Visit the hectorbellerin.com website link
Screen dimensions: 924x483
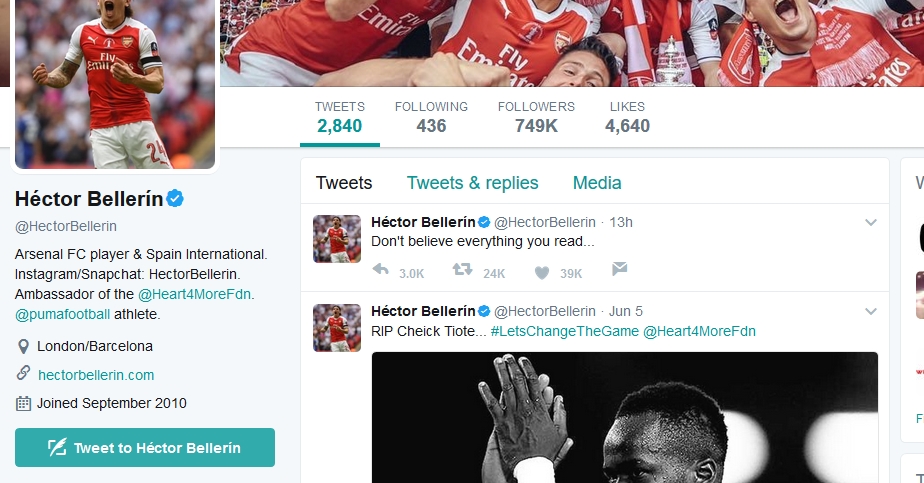click(96, 375)
